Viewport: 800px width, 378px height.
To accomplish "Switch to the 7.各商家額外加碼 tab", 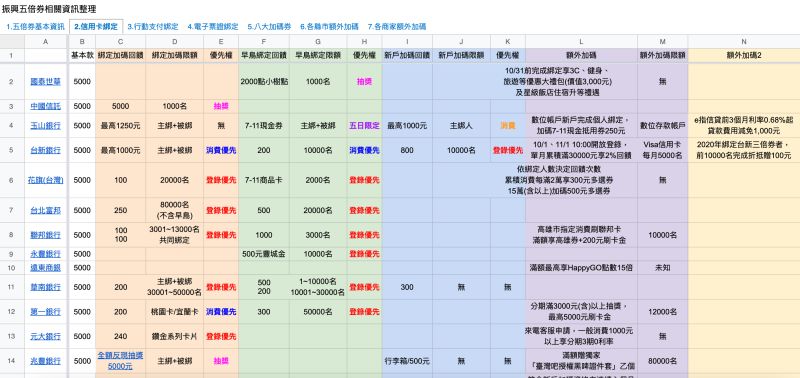I will click(x=396, y=27).
